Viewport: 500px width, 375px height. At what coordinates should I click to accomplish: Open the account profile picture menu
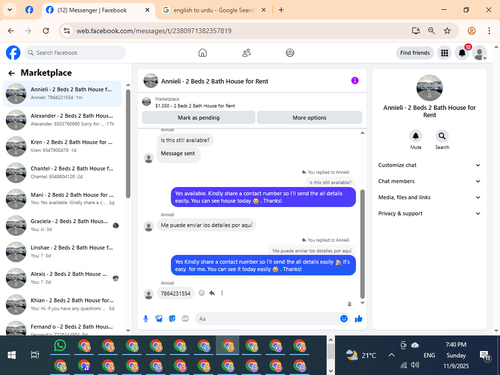pos(480,53)
